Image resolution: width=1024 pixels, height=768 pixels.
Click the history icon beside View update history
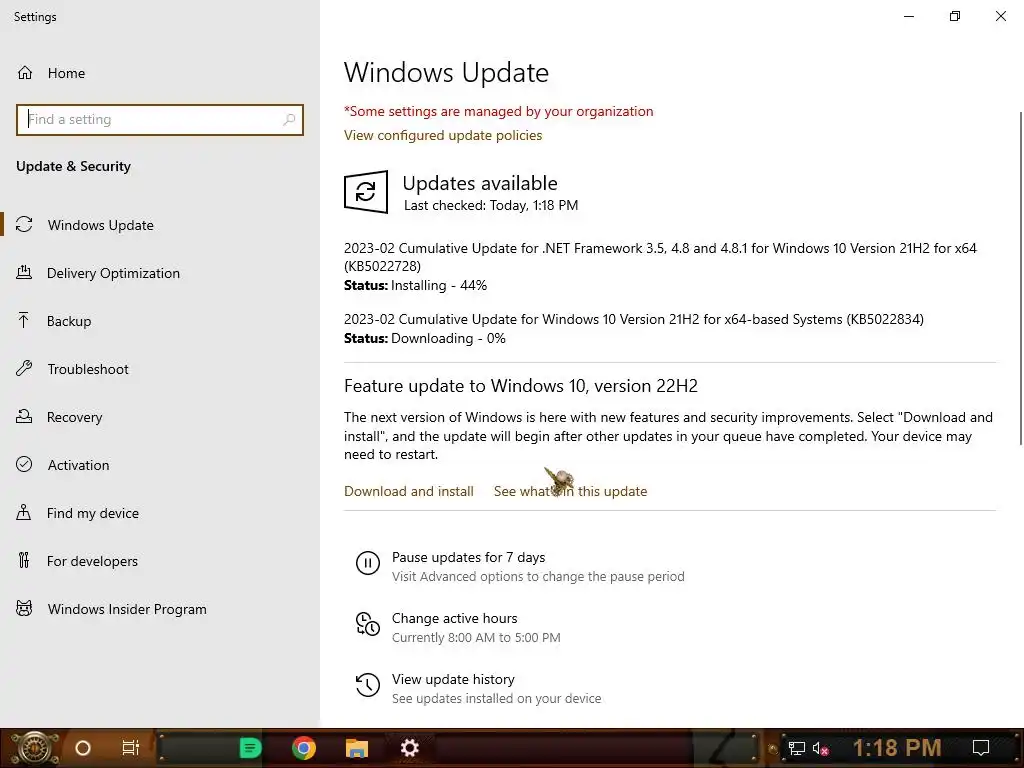(368, 685)
